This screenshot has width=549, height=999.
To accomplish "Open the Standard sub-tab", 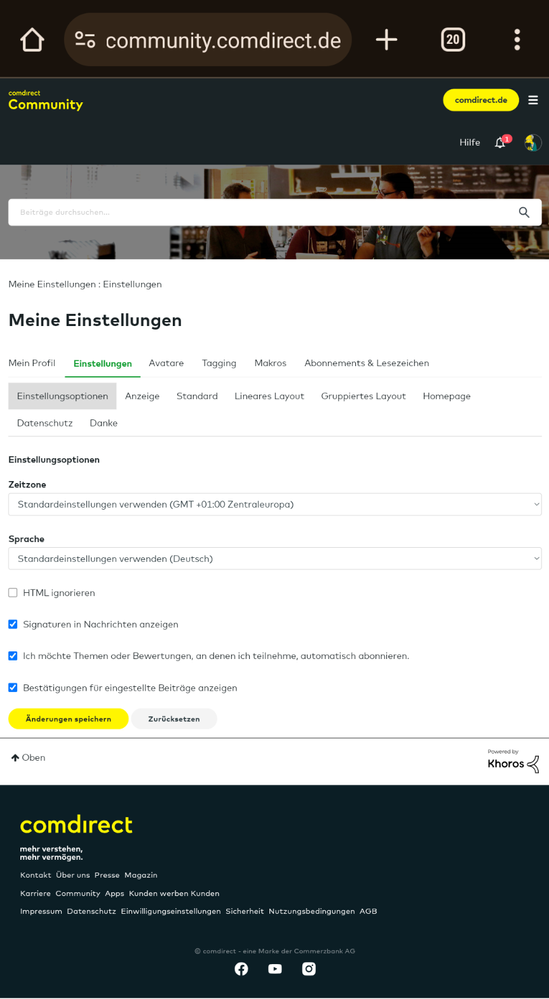I will tap(197, 396).
